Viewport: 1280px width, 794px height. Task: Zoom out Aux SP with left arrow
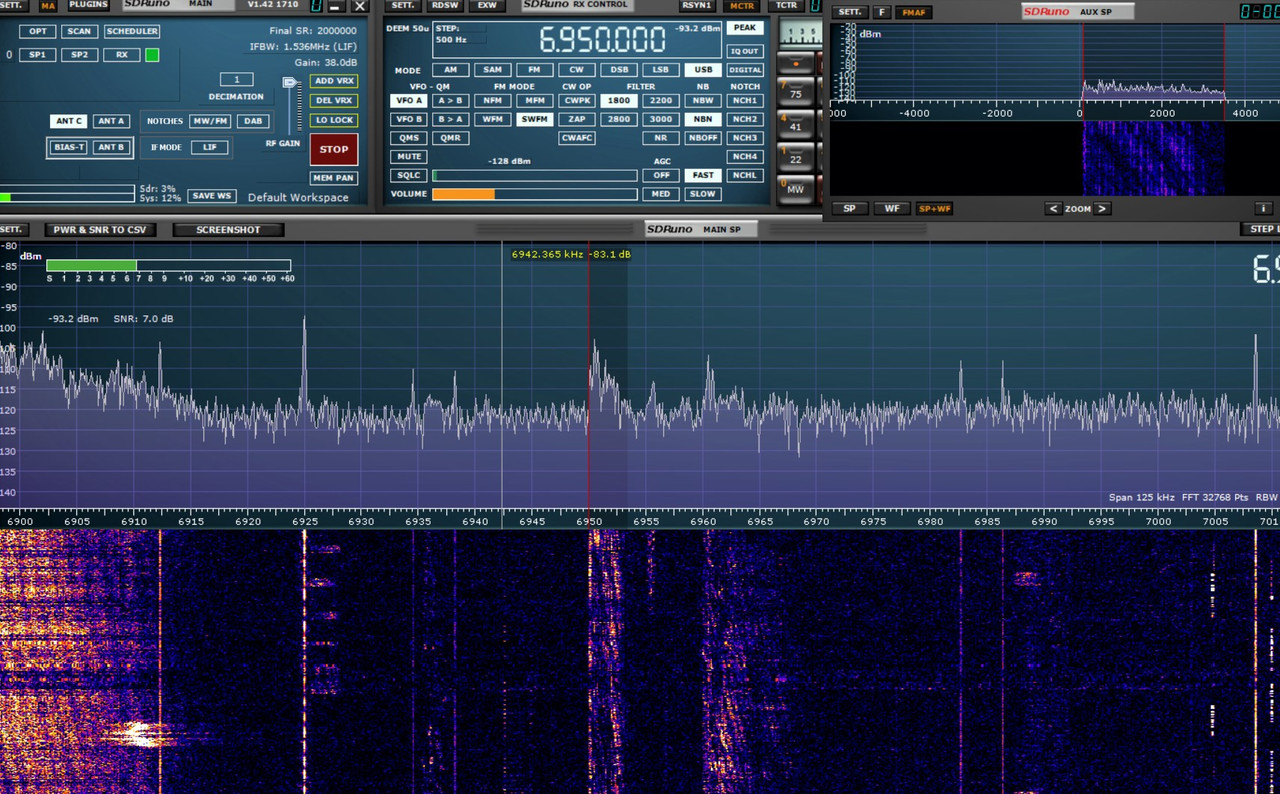pyautogui.click(x=1053, y=209)
